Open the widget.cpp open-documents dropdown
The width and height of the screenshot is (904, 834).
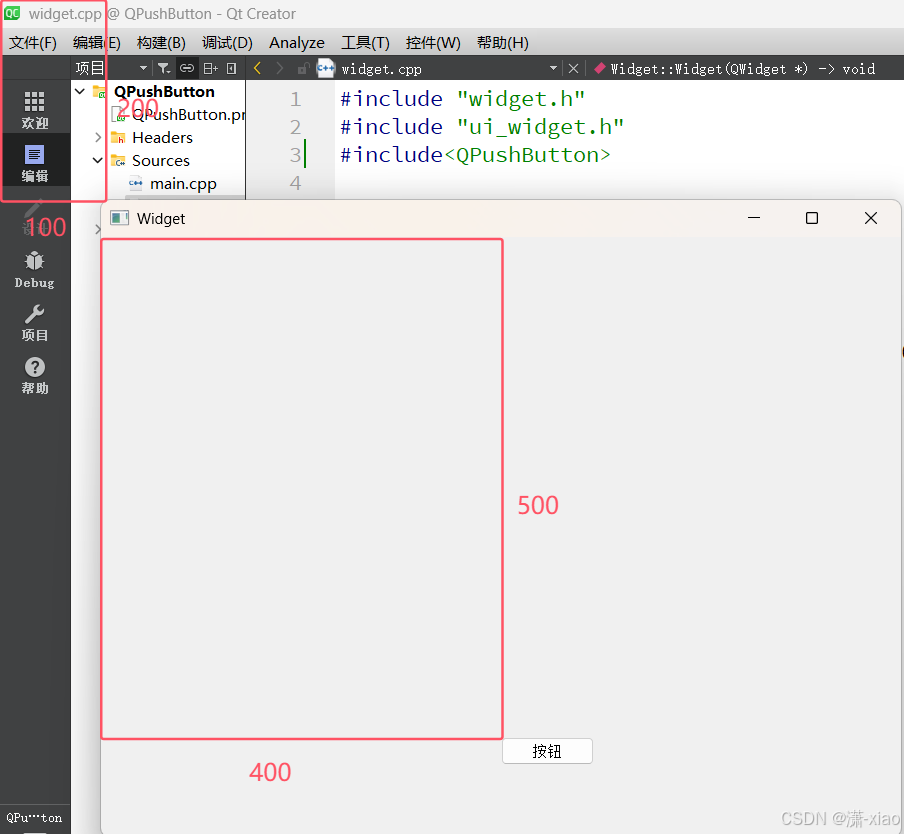(553, 69)
